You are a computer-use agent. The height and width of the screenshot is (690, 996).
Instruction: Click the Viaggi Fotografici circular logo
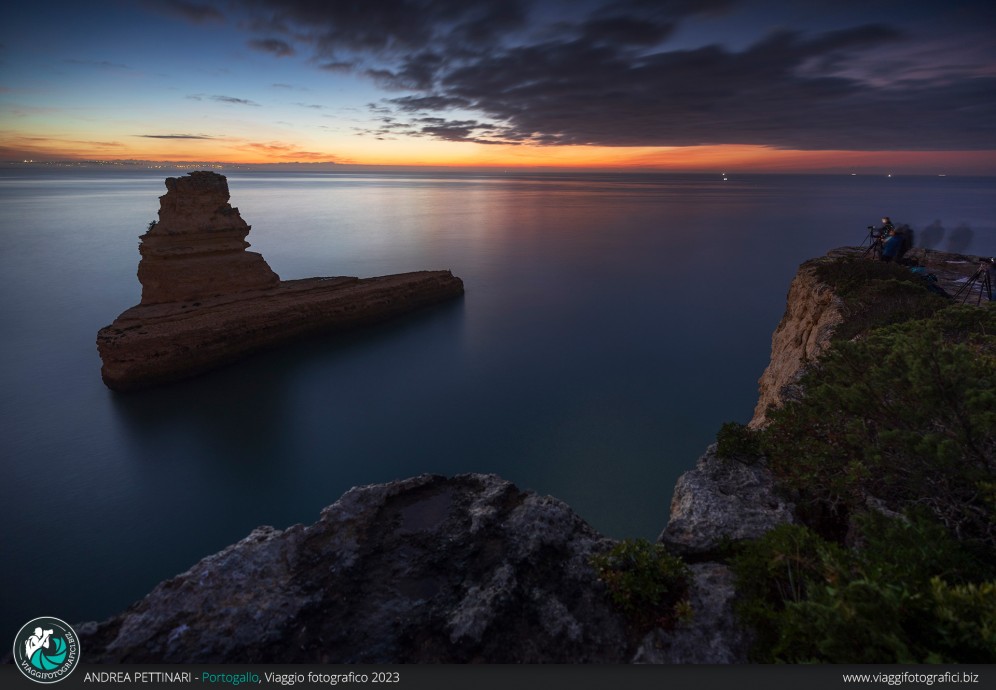pos(46,649)
